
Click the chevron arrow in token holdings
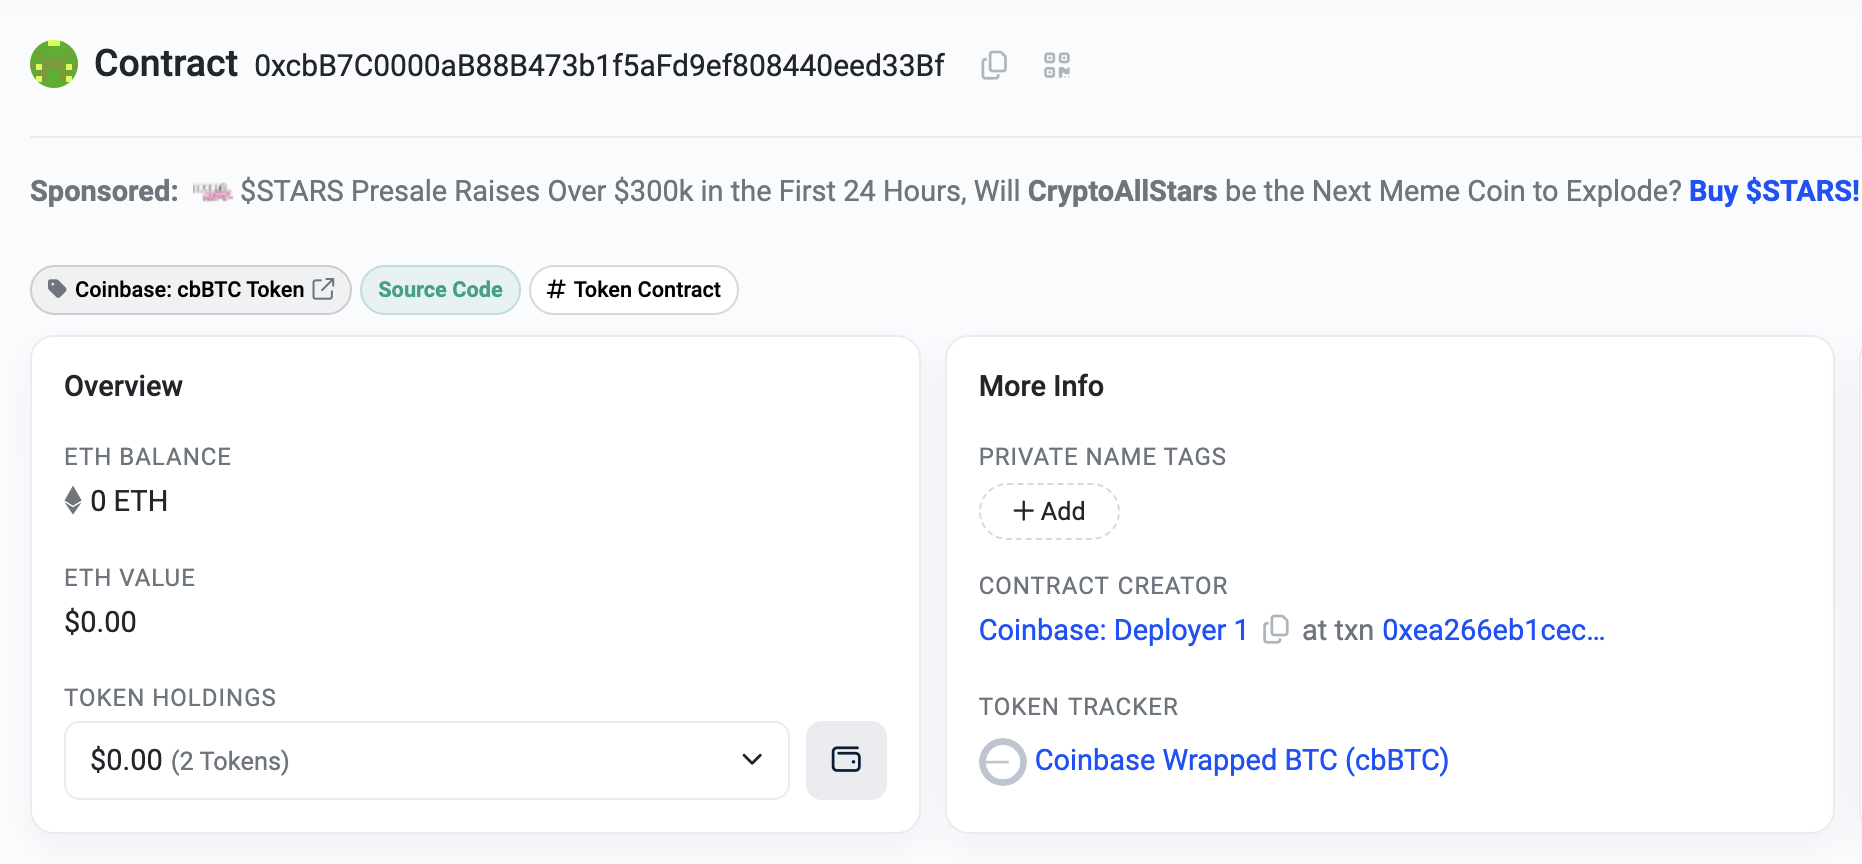point(752,760)
